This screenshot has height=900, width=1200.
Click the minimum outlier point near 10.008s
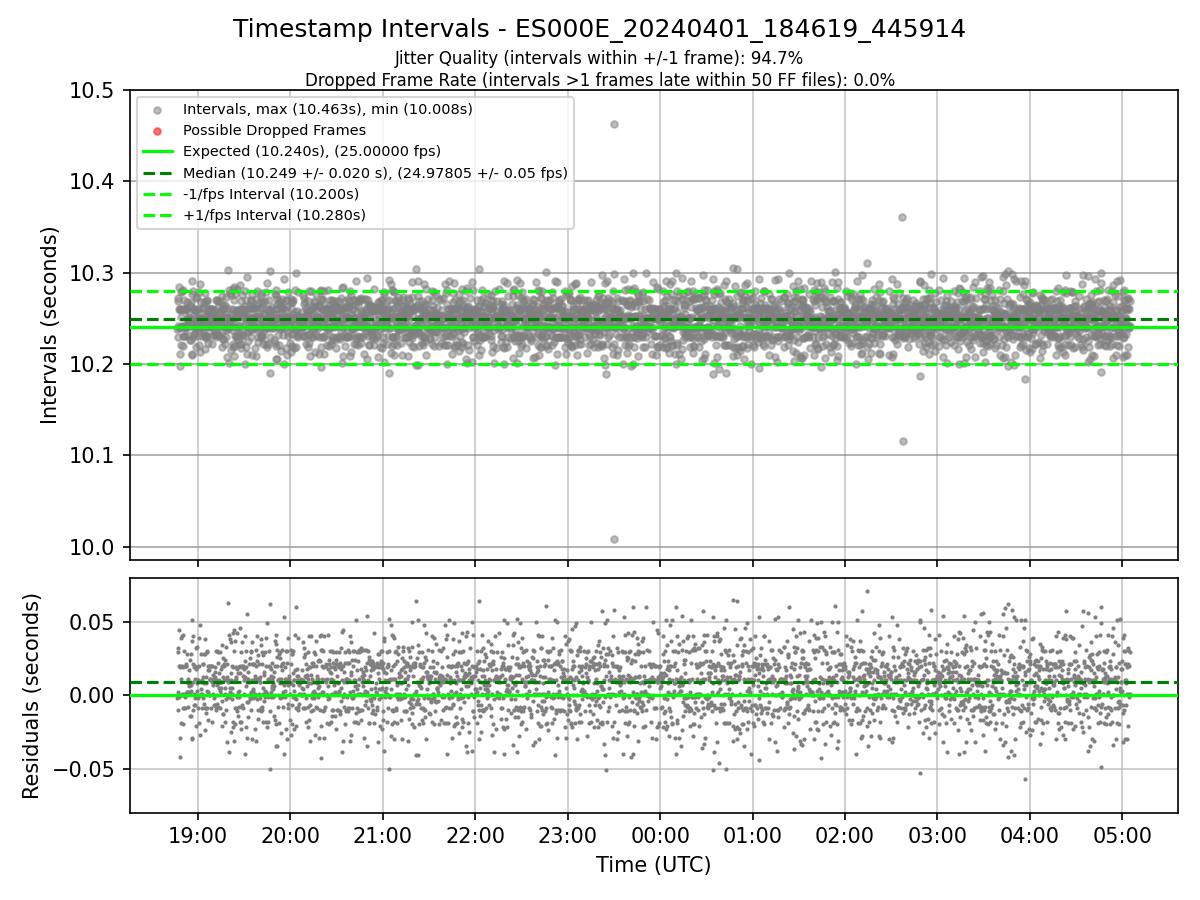pyautogui.click(x=614, y=539)
